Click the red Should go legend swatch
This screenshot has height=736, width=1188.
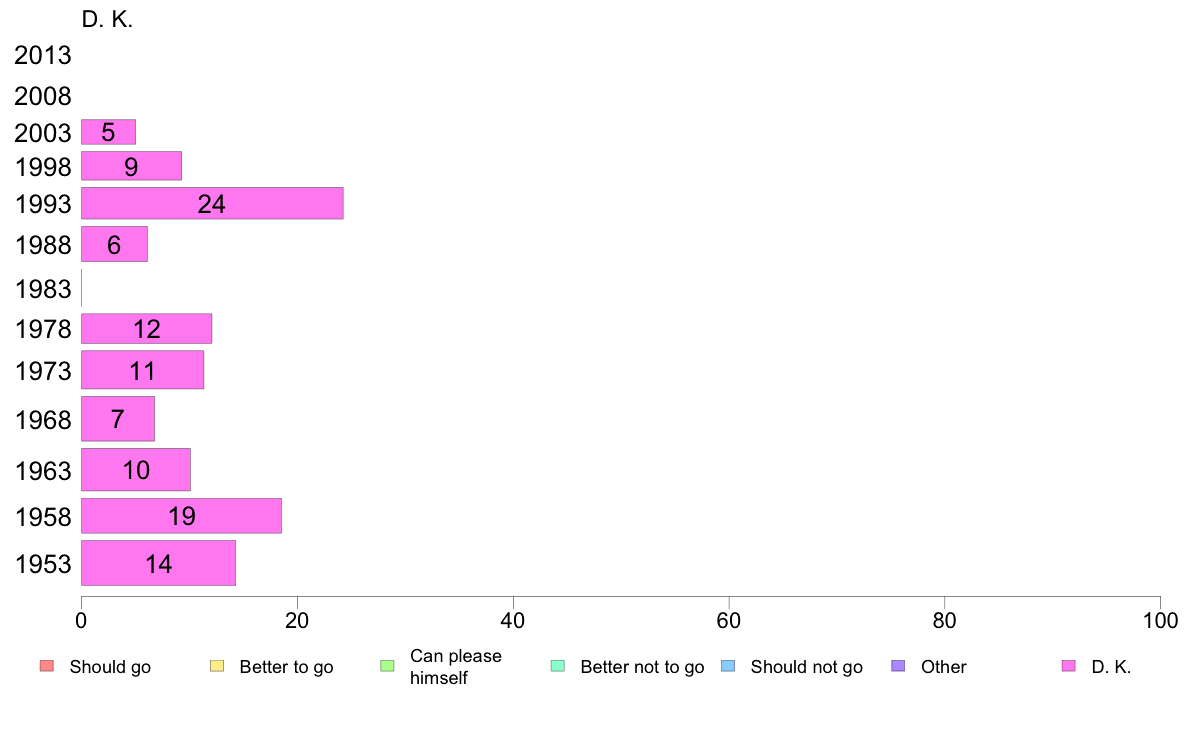(47, 666)
